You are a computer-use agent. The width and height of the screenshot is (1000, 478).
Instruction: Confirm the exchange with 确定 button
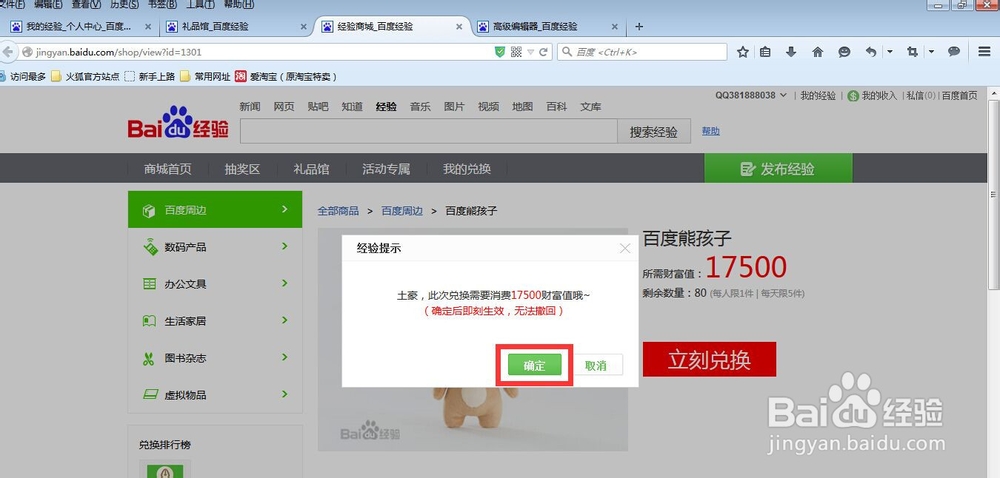pos(534,365)
